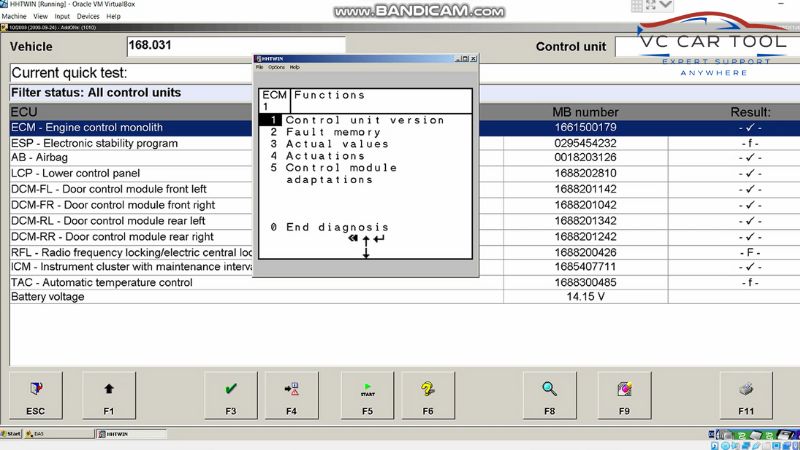Click the Windows Start button

[11, 434]
